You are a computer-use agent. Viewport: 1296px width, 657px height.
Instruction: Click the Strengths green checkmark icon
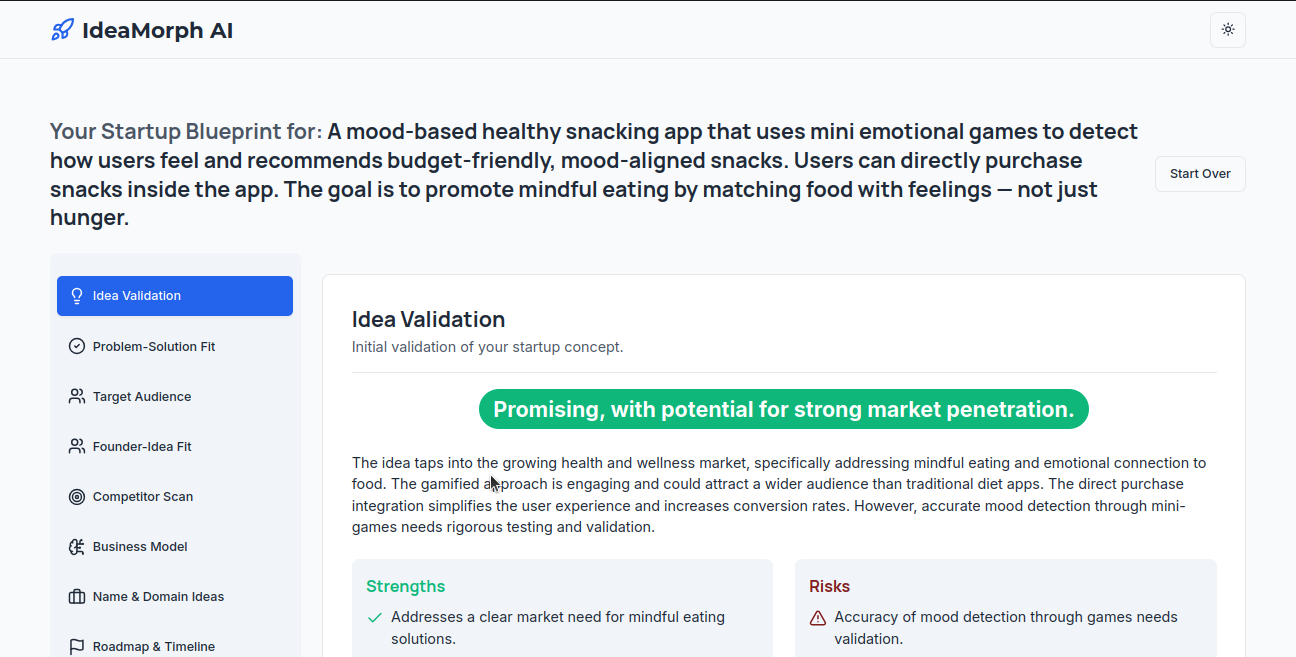(x=375, y=618)
